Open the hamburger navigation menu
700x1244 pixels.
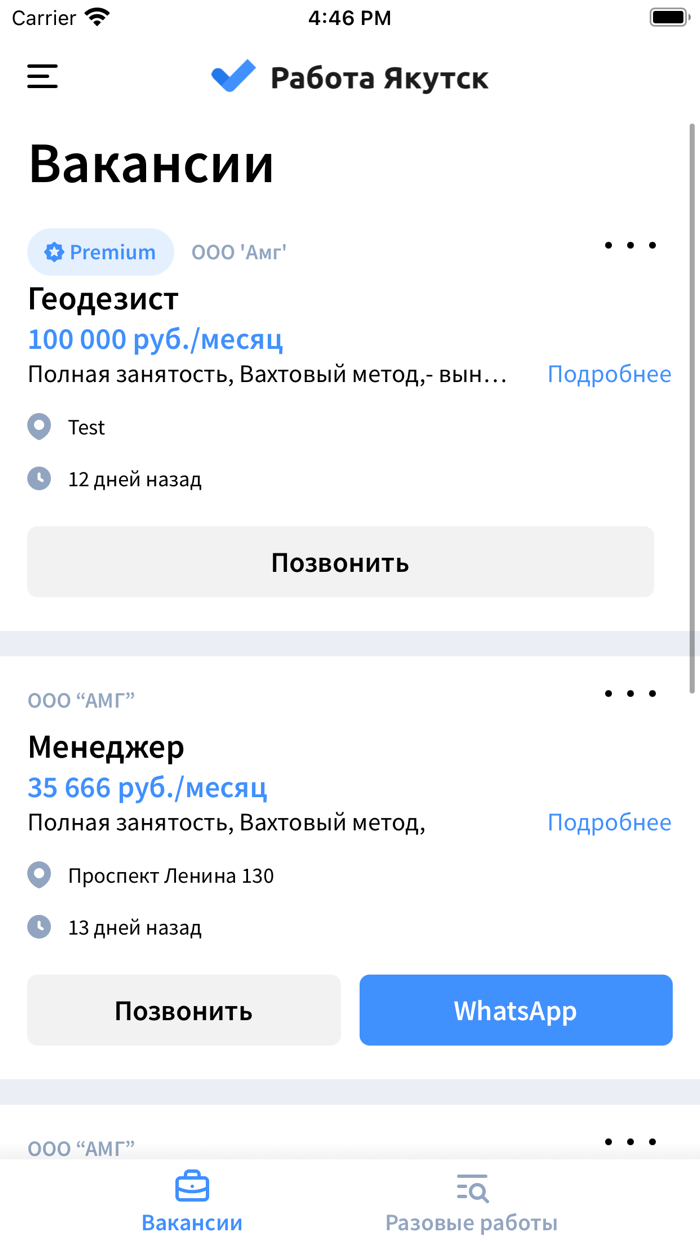[x=41, y=76]
